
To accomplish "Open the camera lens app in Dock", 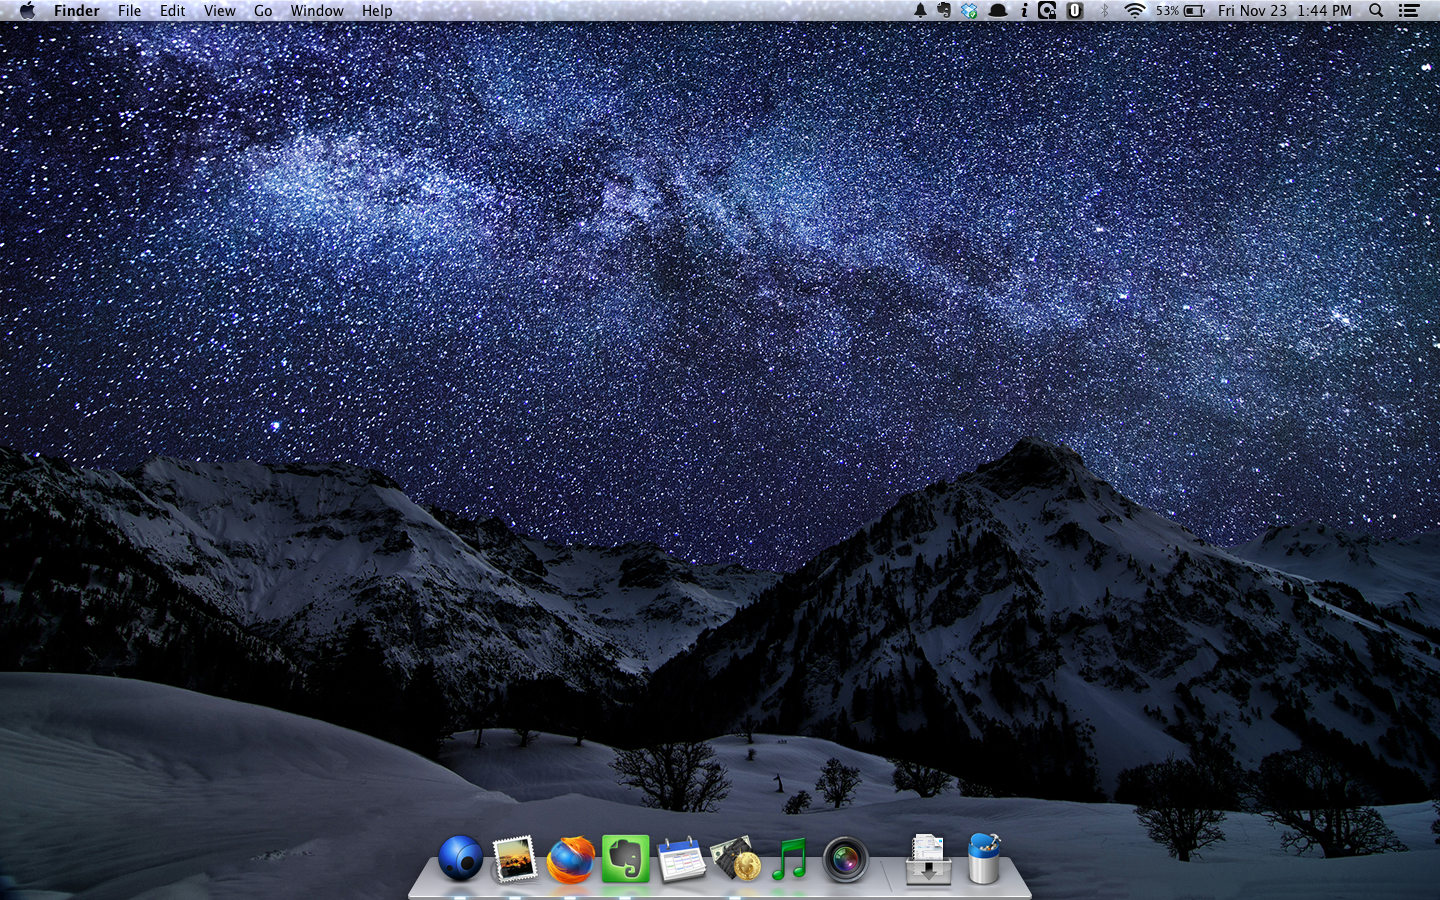I will pyautogui.click(x=846, y=859).
